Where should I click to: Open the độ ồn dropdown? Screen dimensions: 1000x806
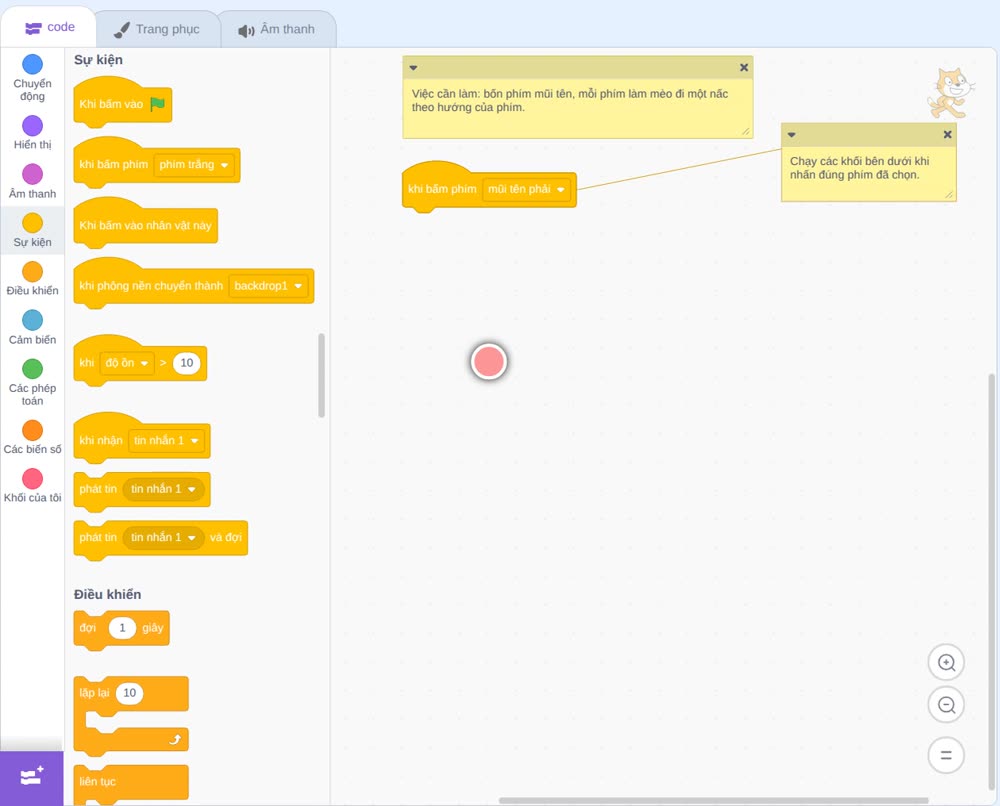[126, 363]
